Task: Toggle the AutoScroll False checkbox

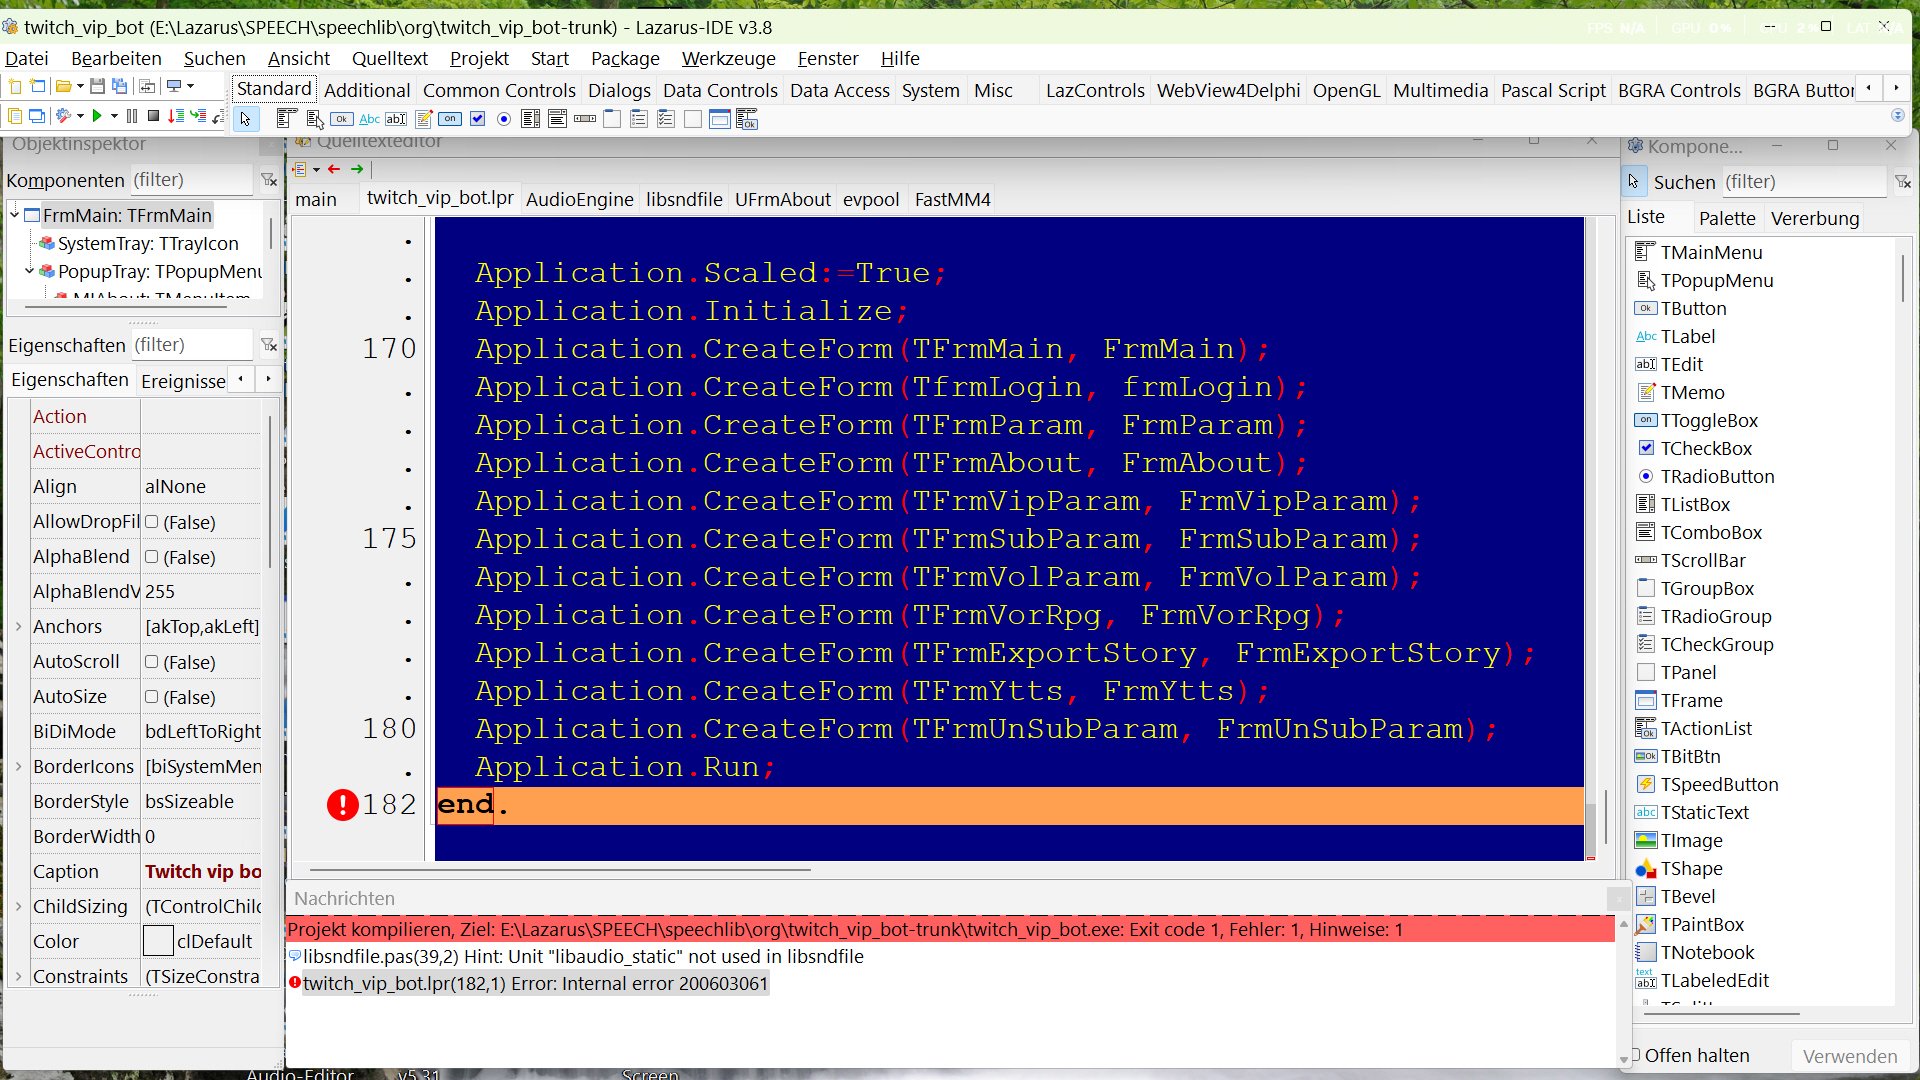Action: click(x=152, y=662)
